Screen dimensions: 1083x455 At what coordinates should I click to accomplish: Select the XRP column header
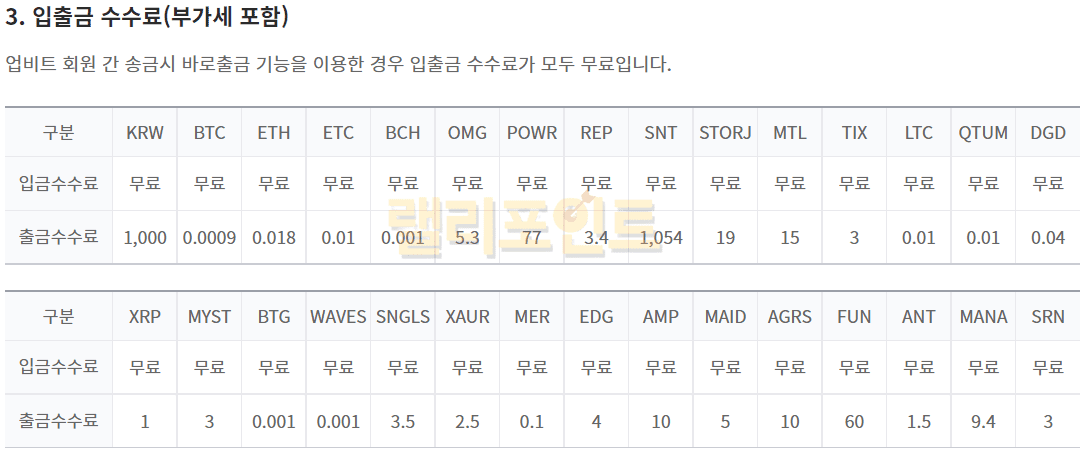tap(145, 316)
